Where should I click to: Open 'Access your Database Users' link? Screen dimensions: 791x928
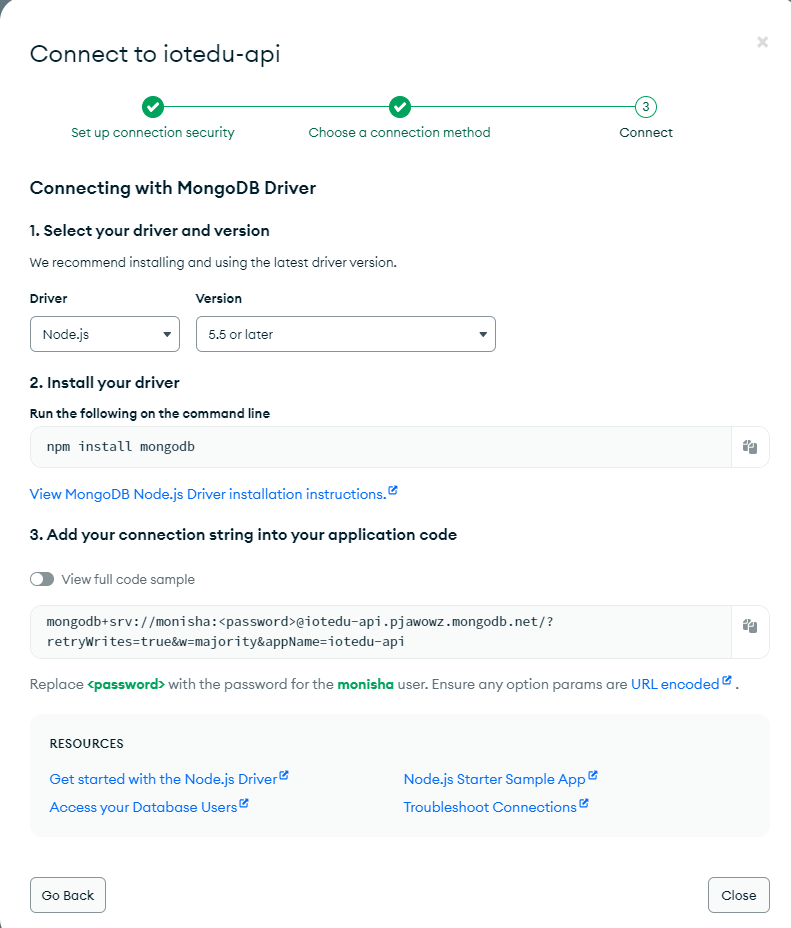[x=143, y=807]
